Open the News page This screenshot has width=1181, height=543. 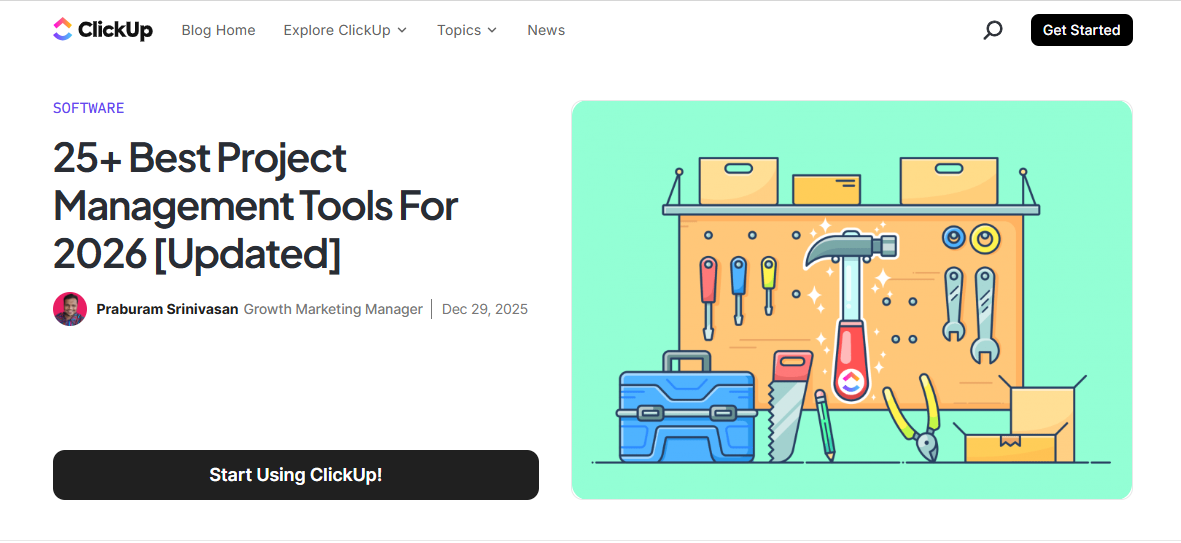click(x=546, y=30)
